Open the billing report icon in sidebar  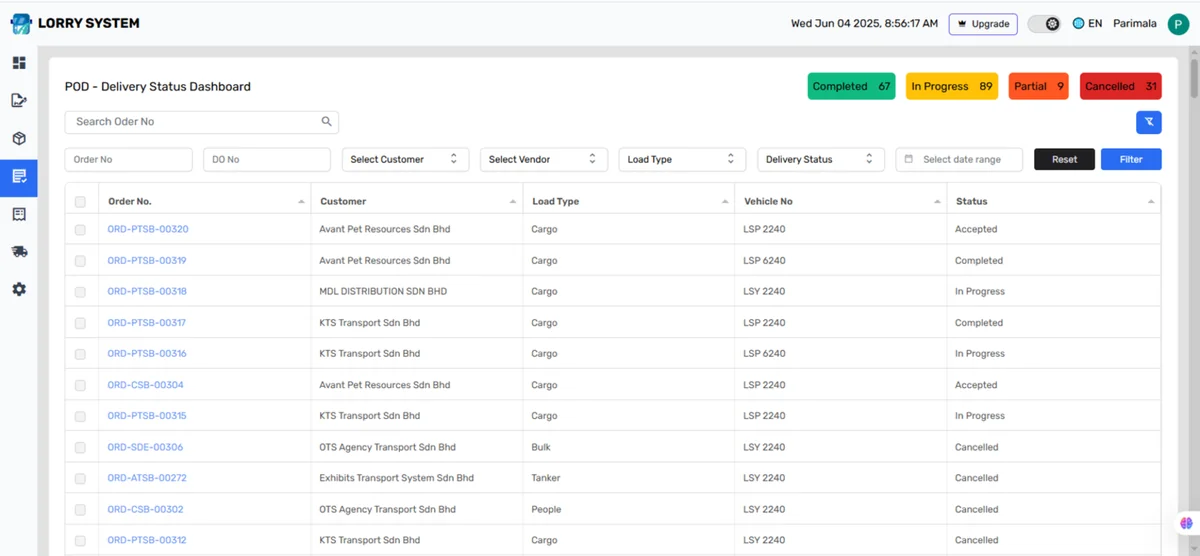(x=19, y=214)
